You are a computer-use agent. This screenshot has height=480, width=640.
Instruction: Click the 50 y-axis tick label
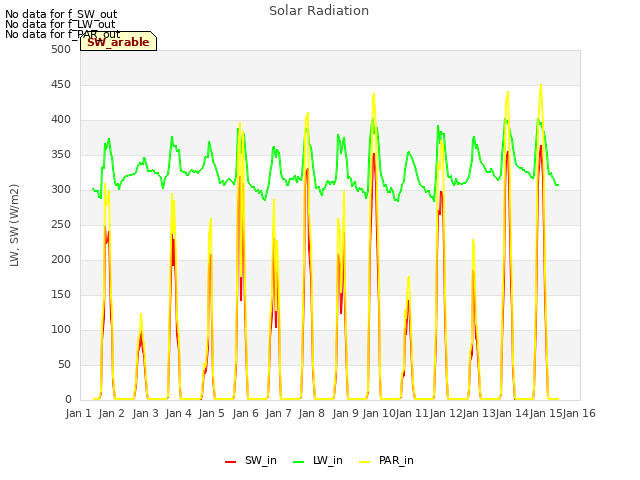64,364
